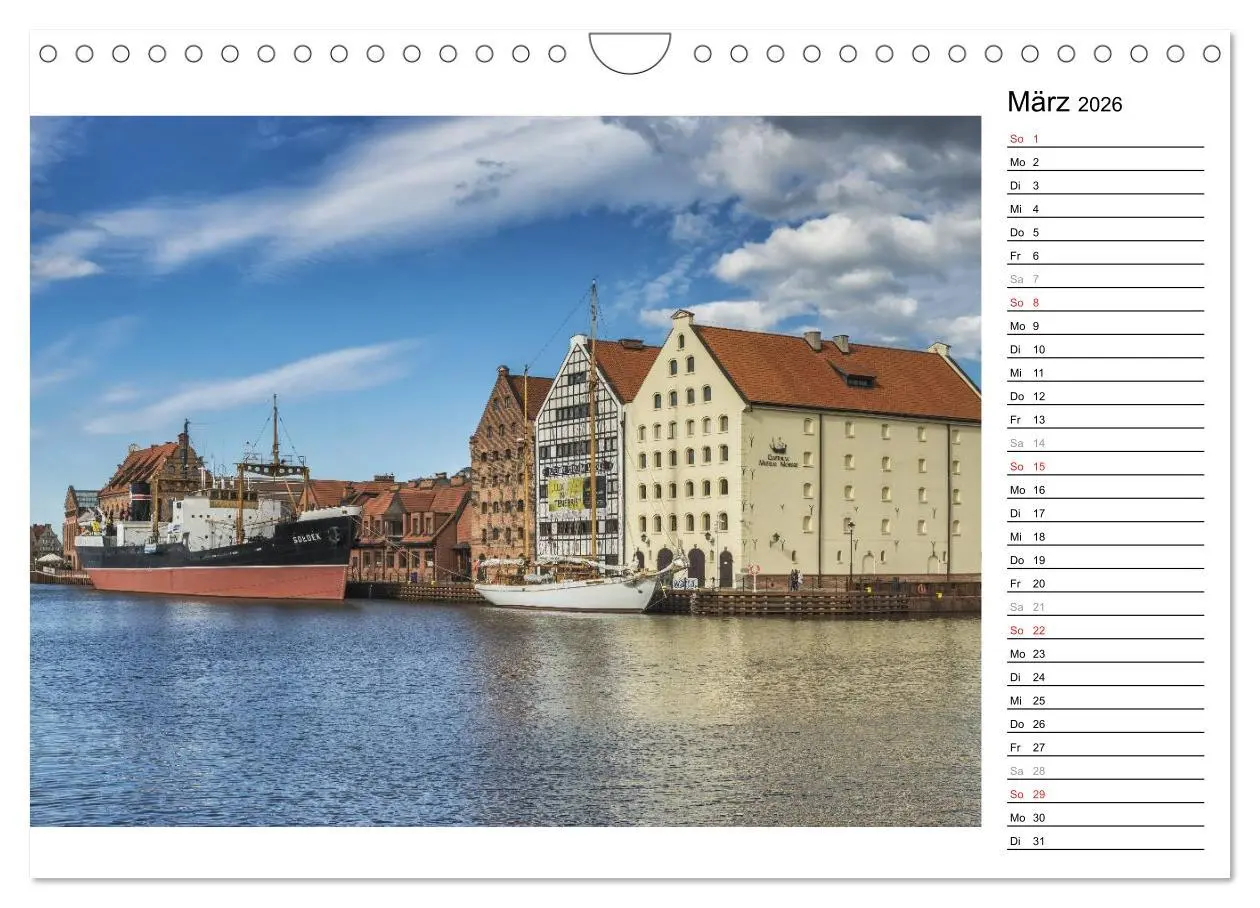The width and height of the screenshot is (1260, 908).
Task: Select the Sa 28 weekend entry
Action: 1025,770
